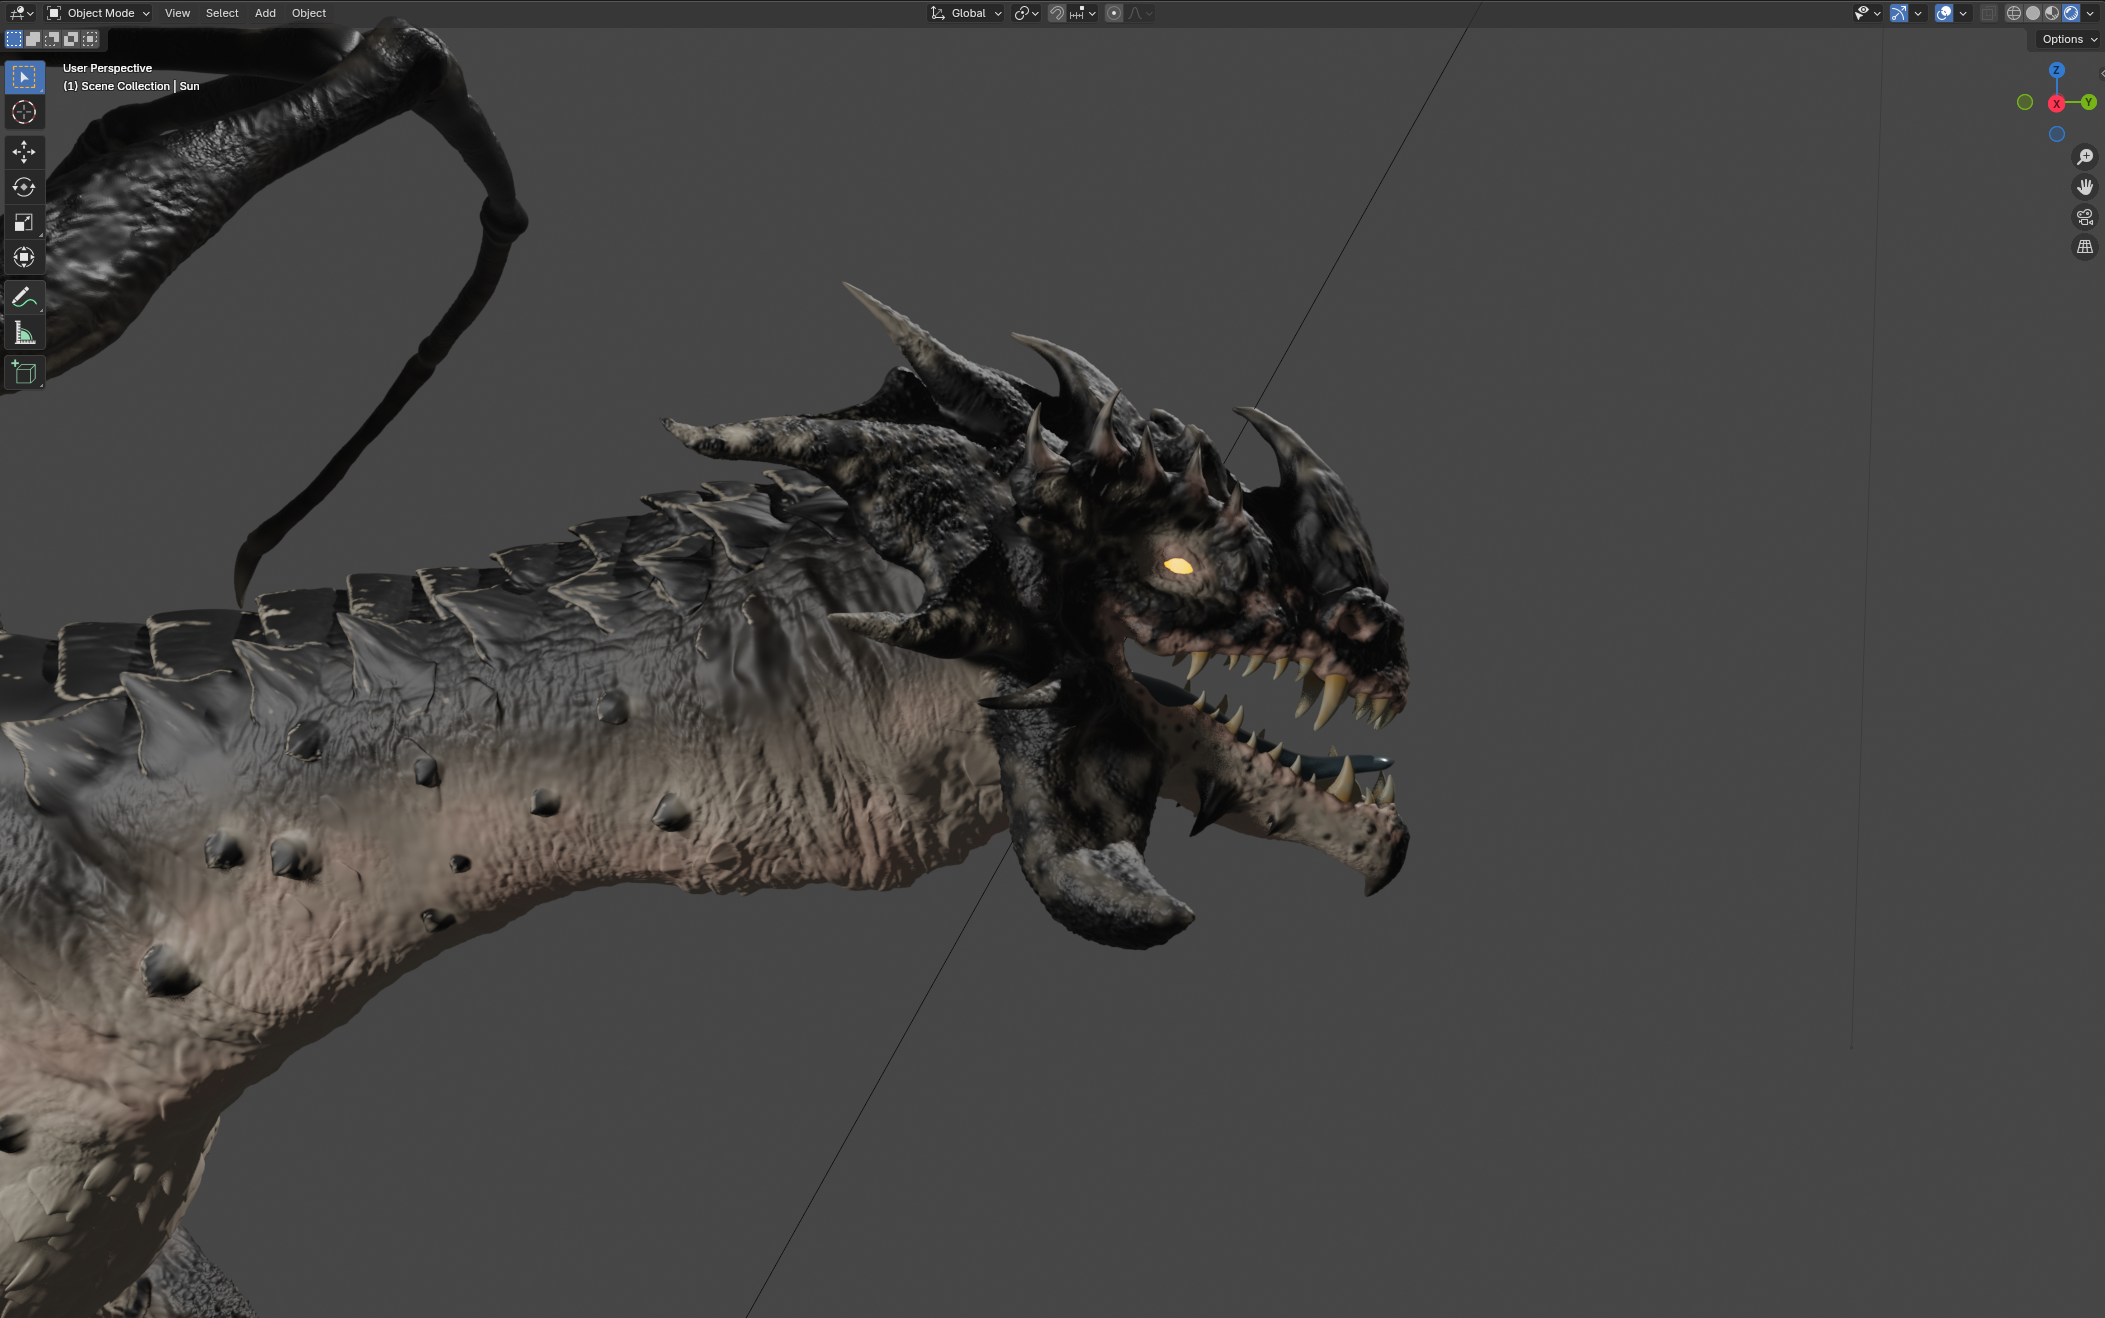Screen dimensions: 2105x1318
Task: Open the View menu
Action: (x=177, y=13)
